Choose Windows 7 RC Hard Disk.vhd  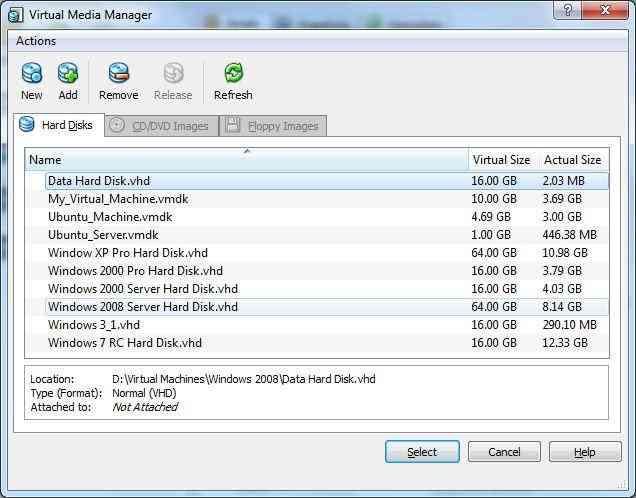coord(125,343)
